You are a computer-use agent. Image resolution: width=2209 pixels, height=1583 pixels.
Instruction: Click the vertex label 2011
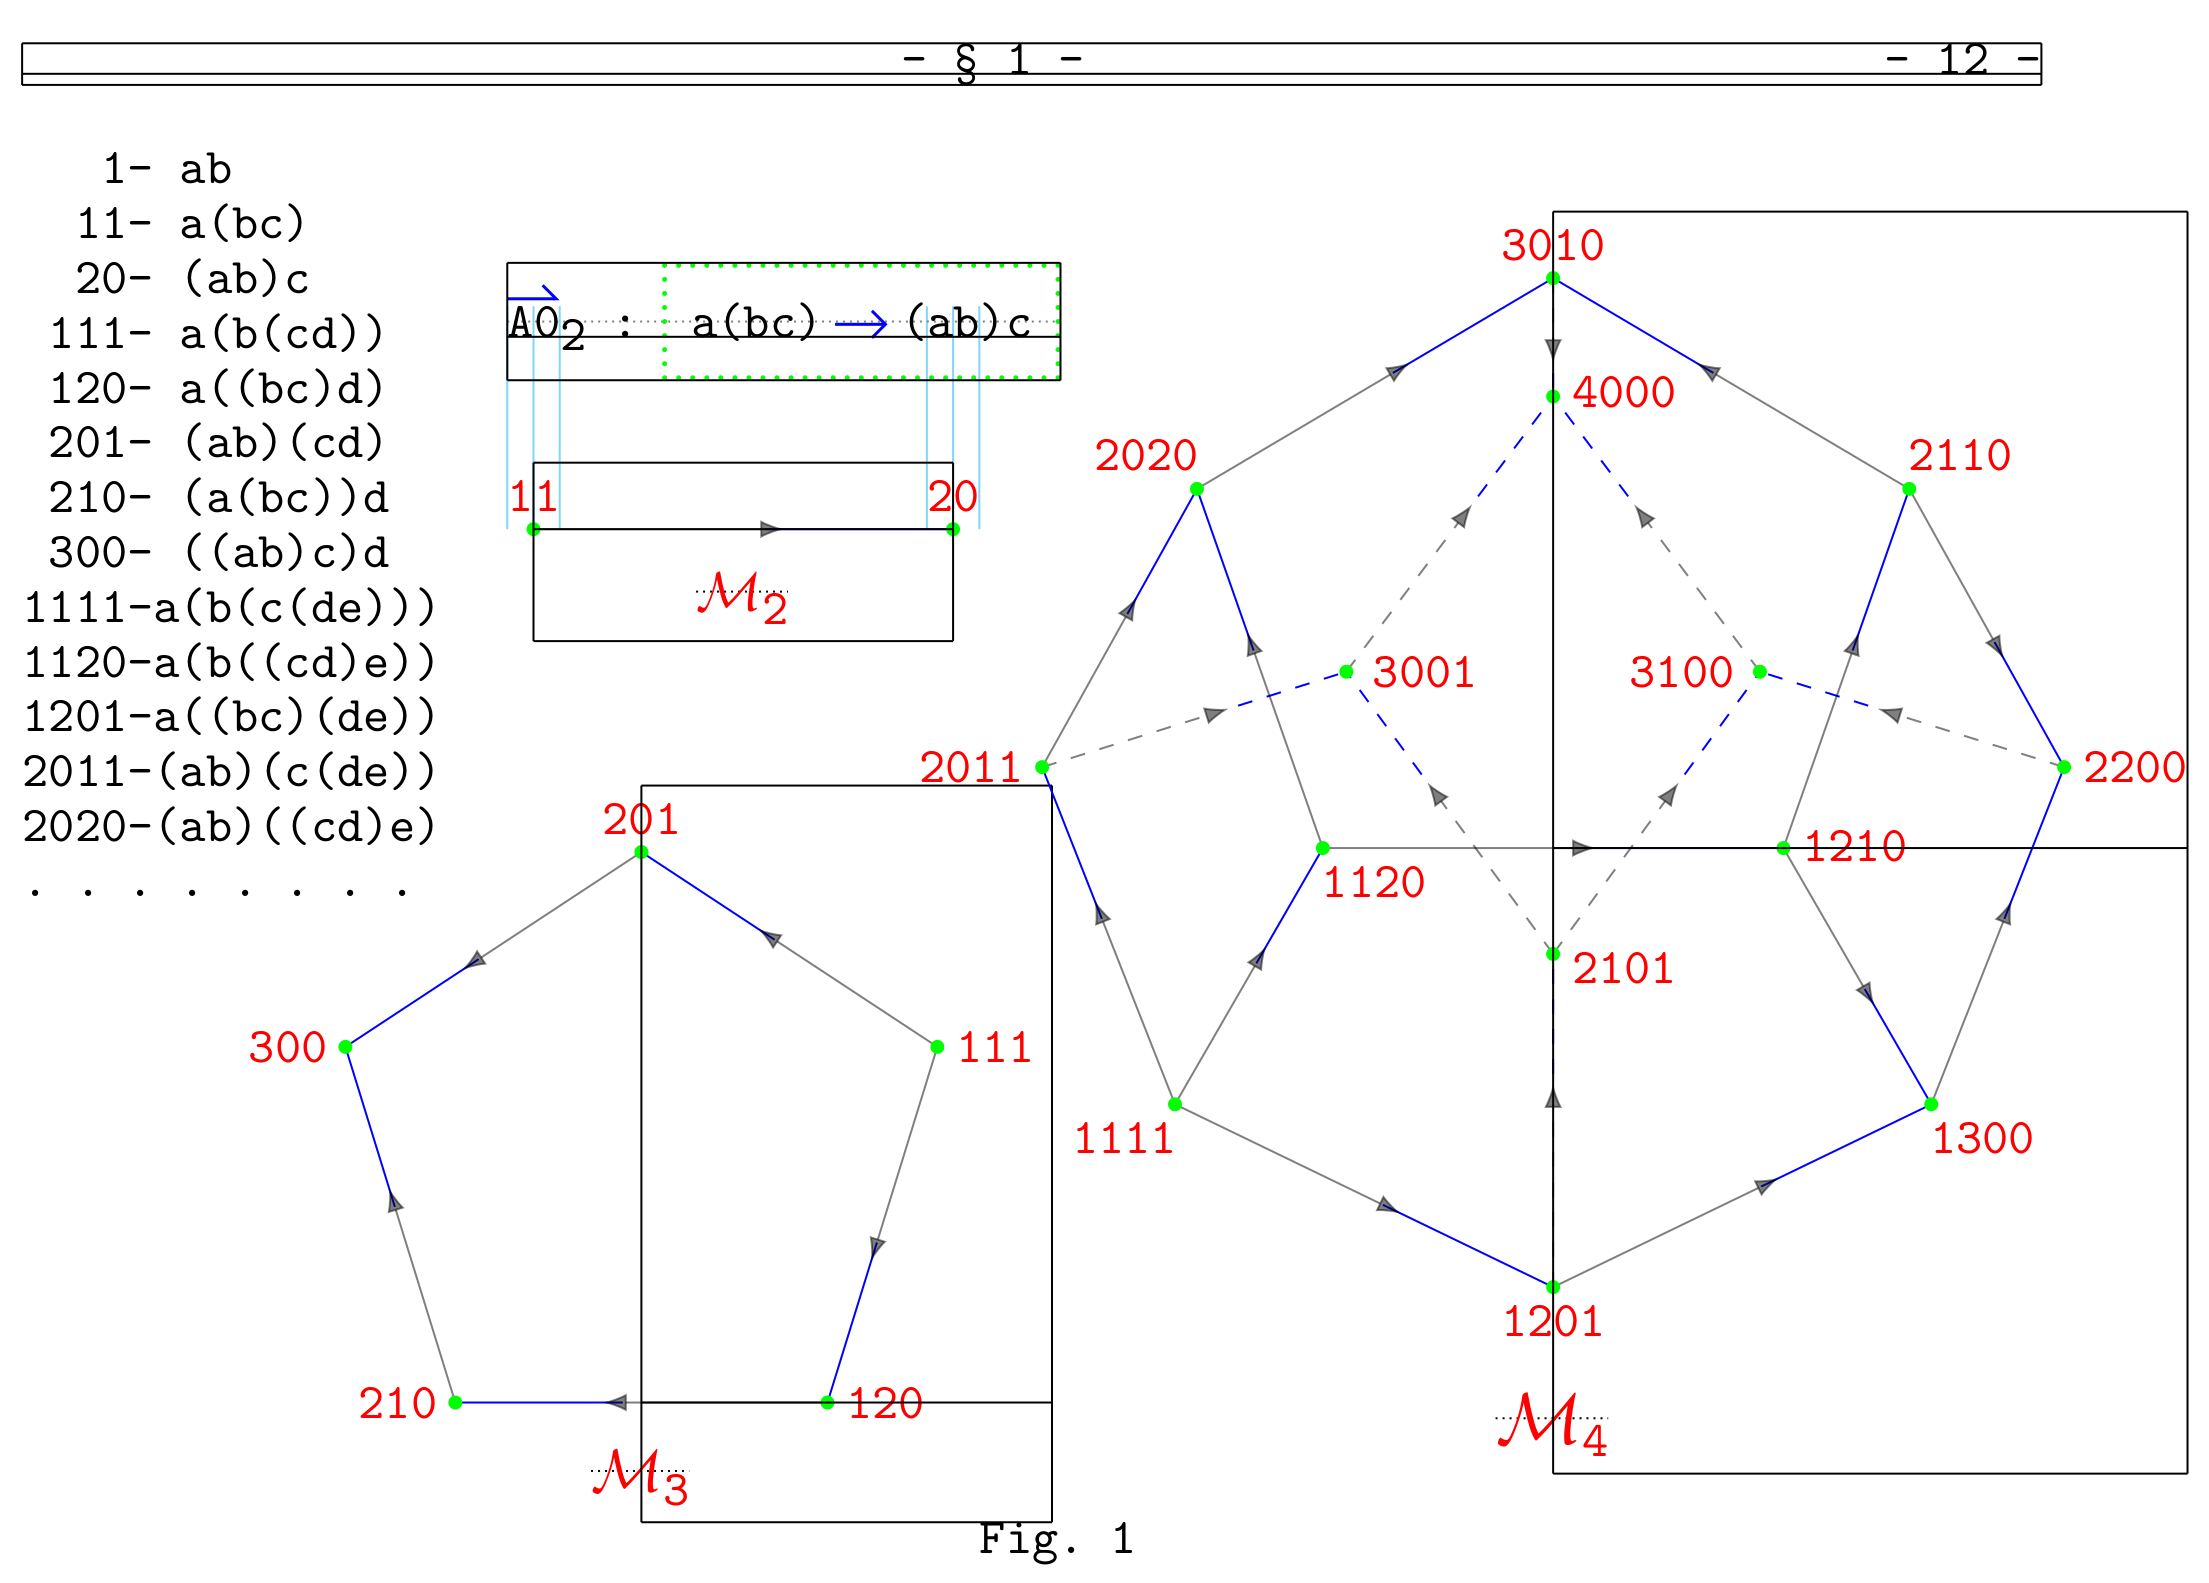click(970, 768)
